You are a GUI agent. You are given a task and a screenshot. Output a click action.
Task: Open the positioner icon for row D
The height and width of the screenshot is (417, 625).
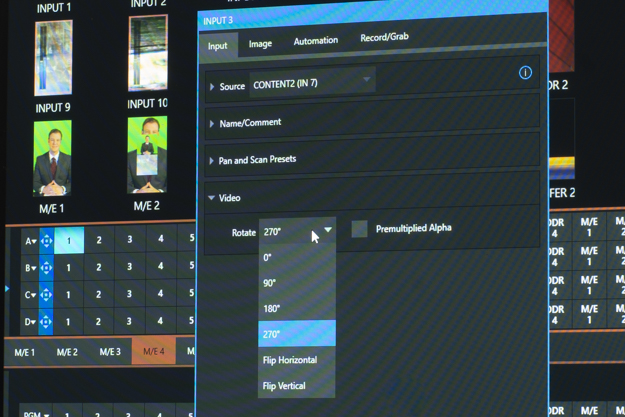coord(46,322)
